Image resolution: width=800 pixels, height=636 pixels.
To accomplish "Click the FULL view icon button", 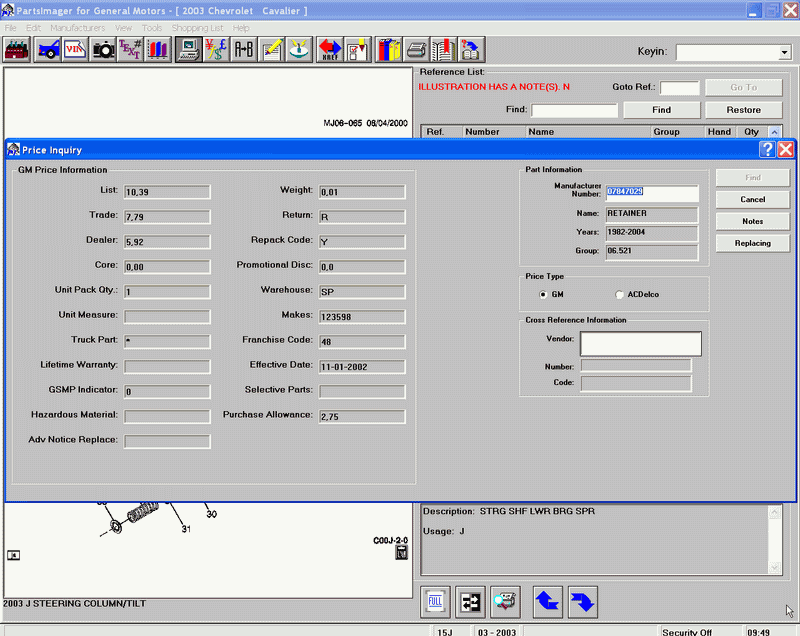I will click(435, 602).
